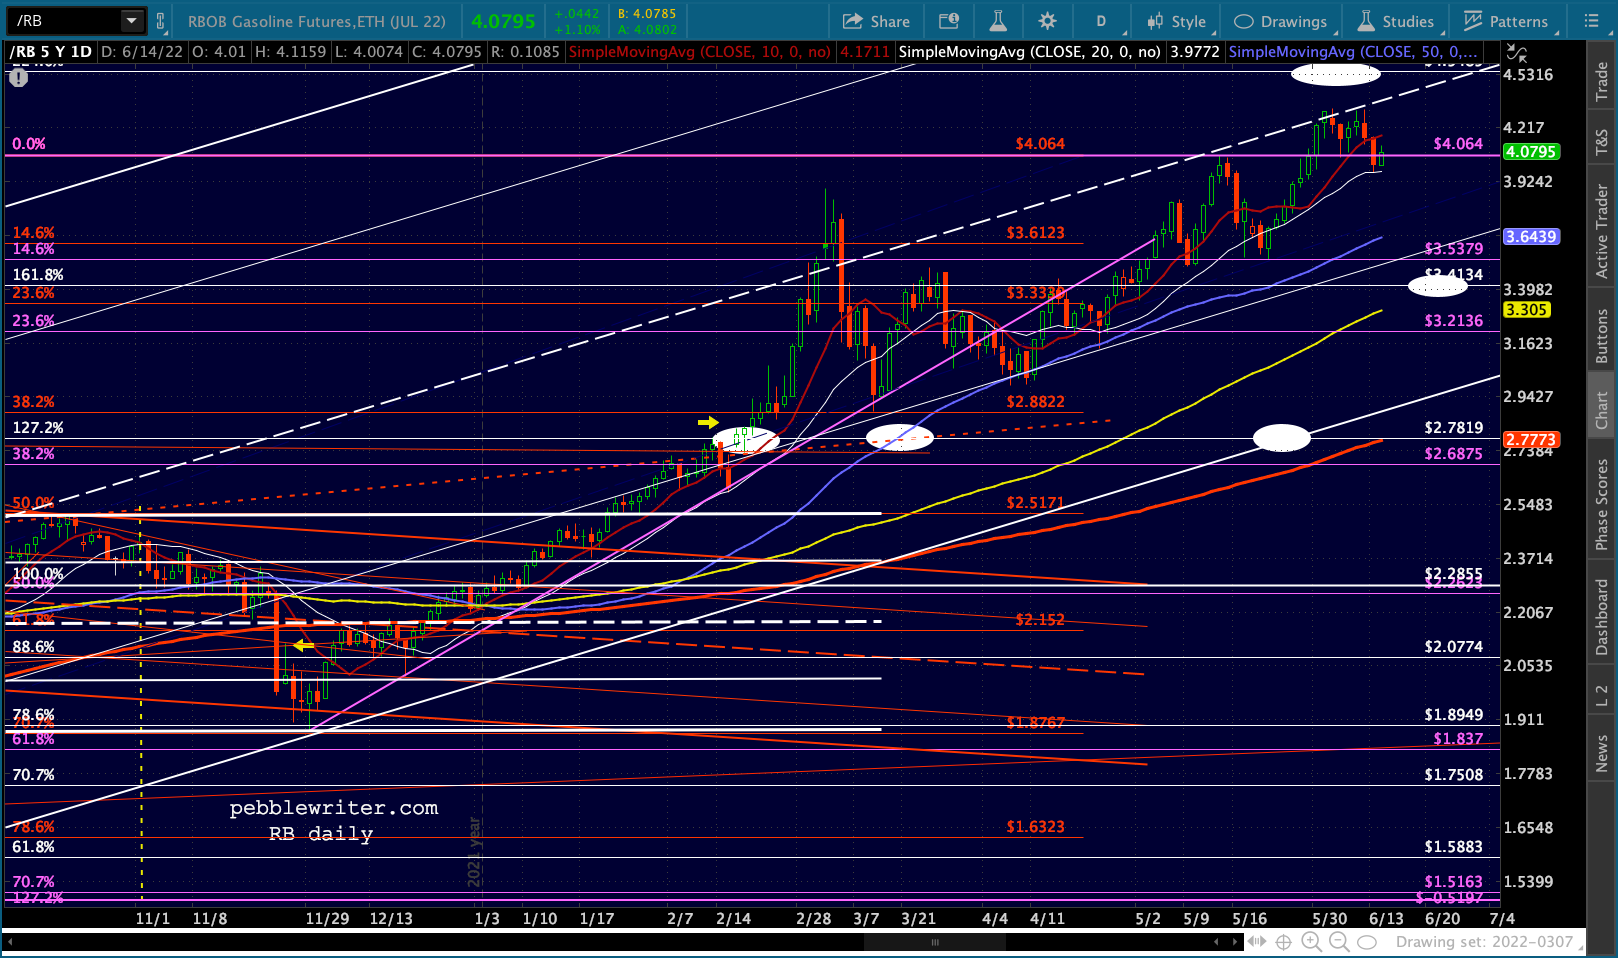Open the list menu icon at top right

click(1592, 21)
